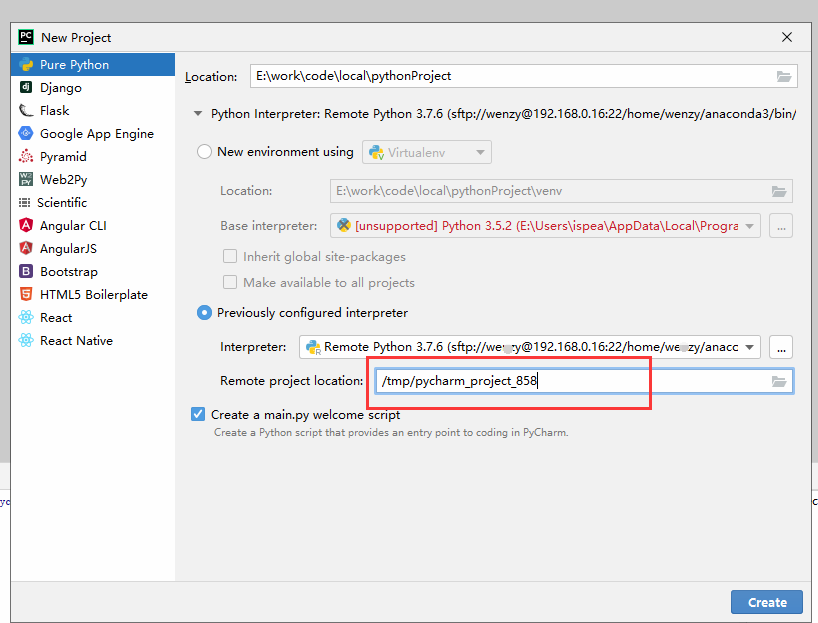Screen dimensions: 818x623
Task: Toggle Inherit global site-packages checkbox
Action: (230, 256)
